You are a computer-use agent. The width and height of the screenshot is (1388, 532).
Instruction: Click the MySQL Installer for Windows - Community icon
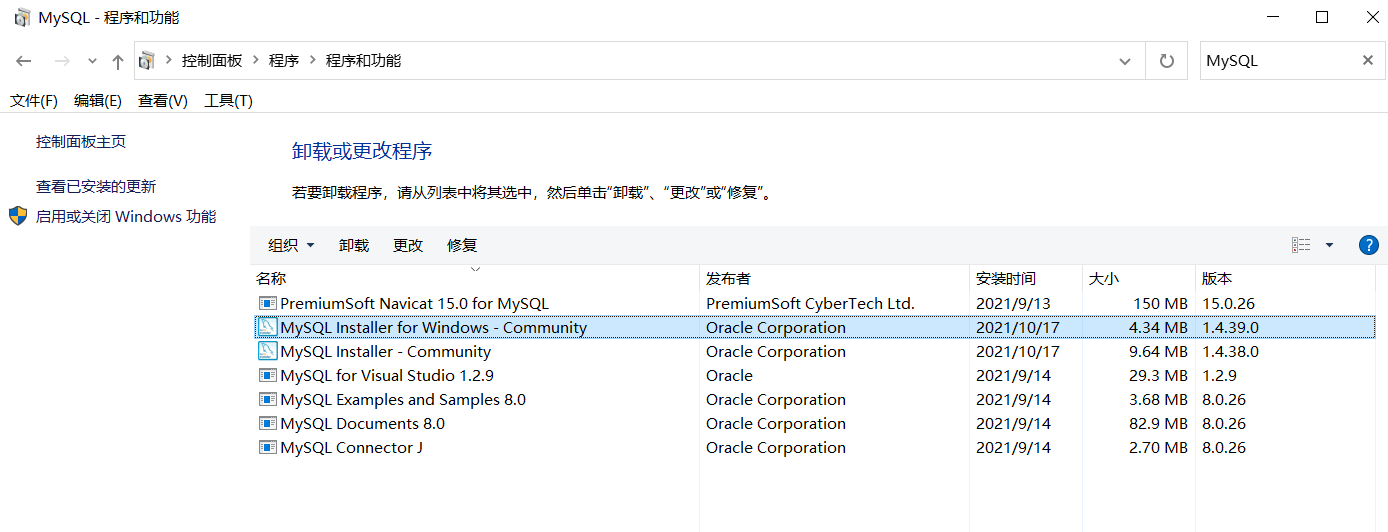click(267, 327)
